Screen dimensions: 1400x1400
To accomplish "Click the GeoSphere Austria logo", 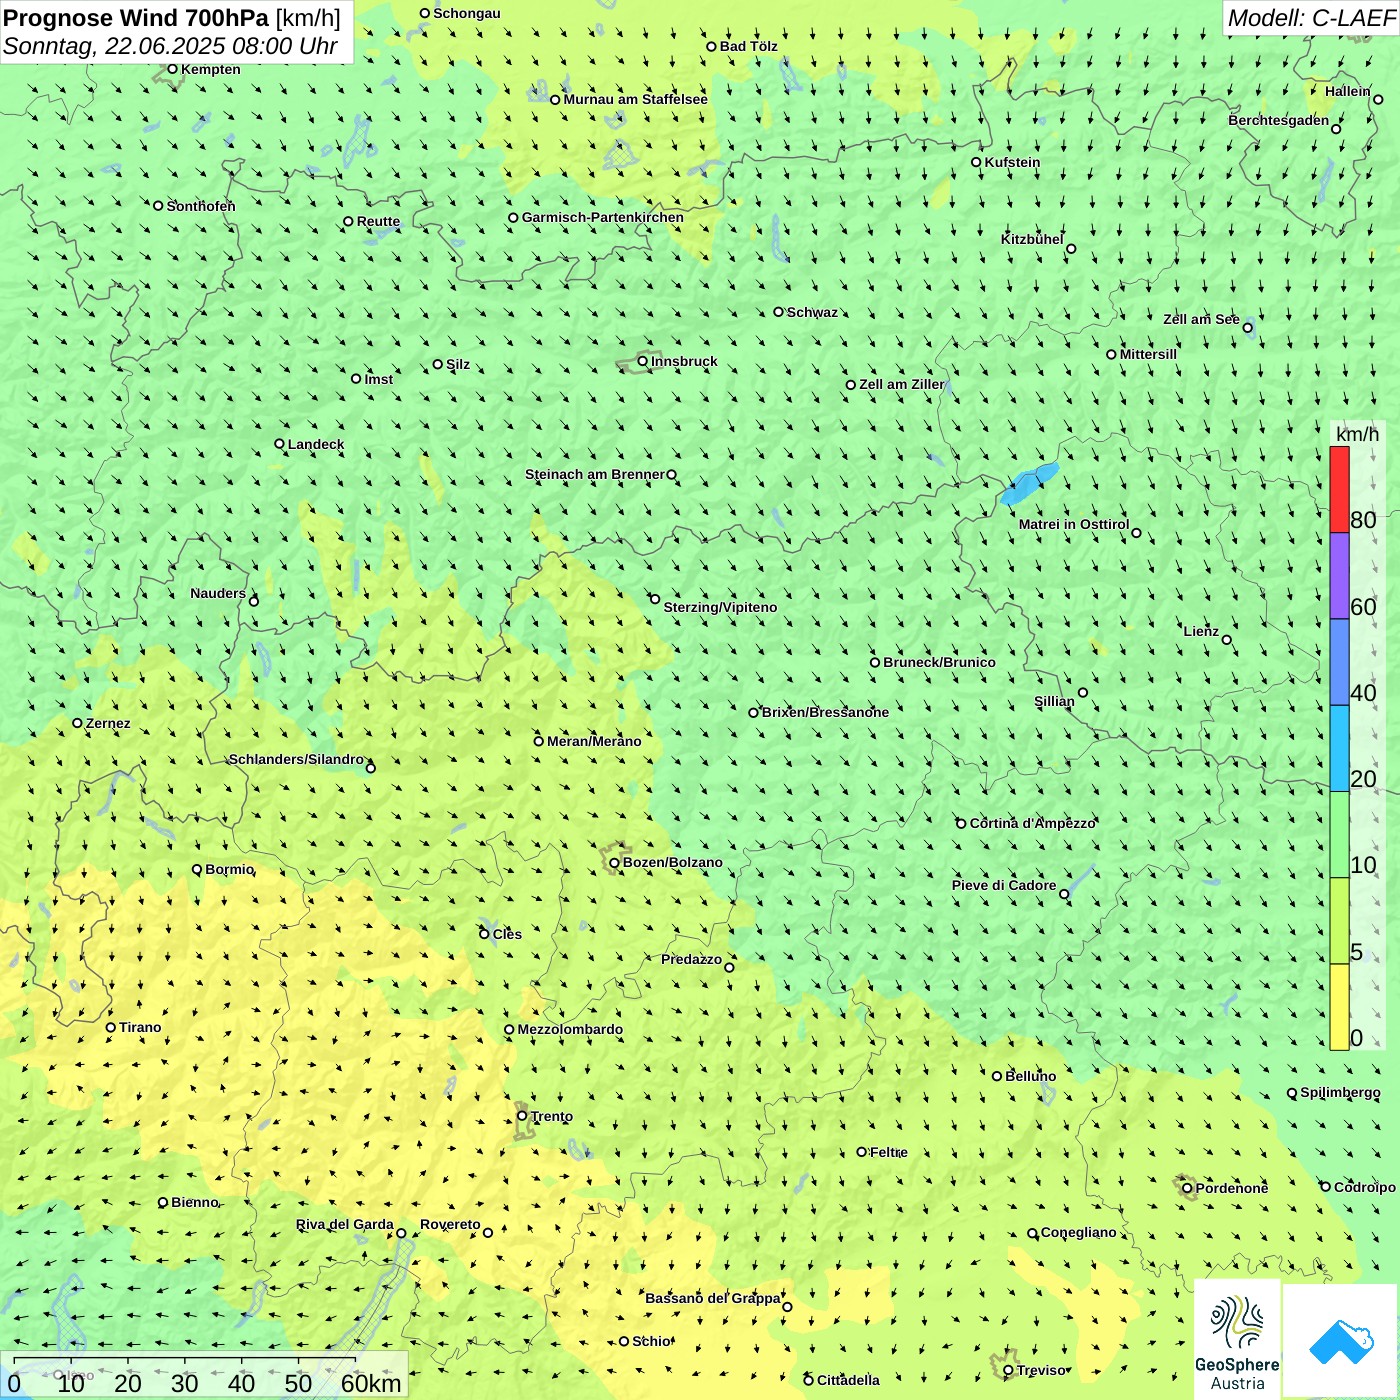I will tap(1237, 1339).
